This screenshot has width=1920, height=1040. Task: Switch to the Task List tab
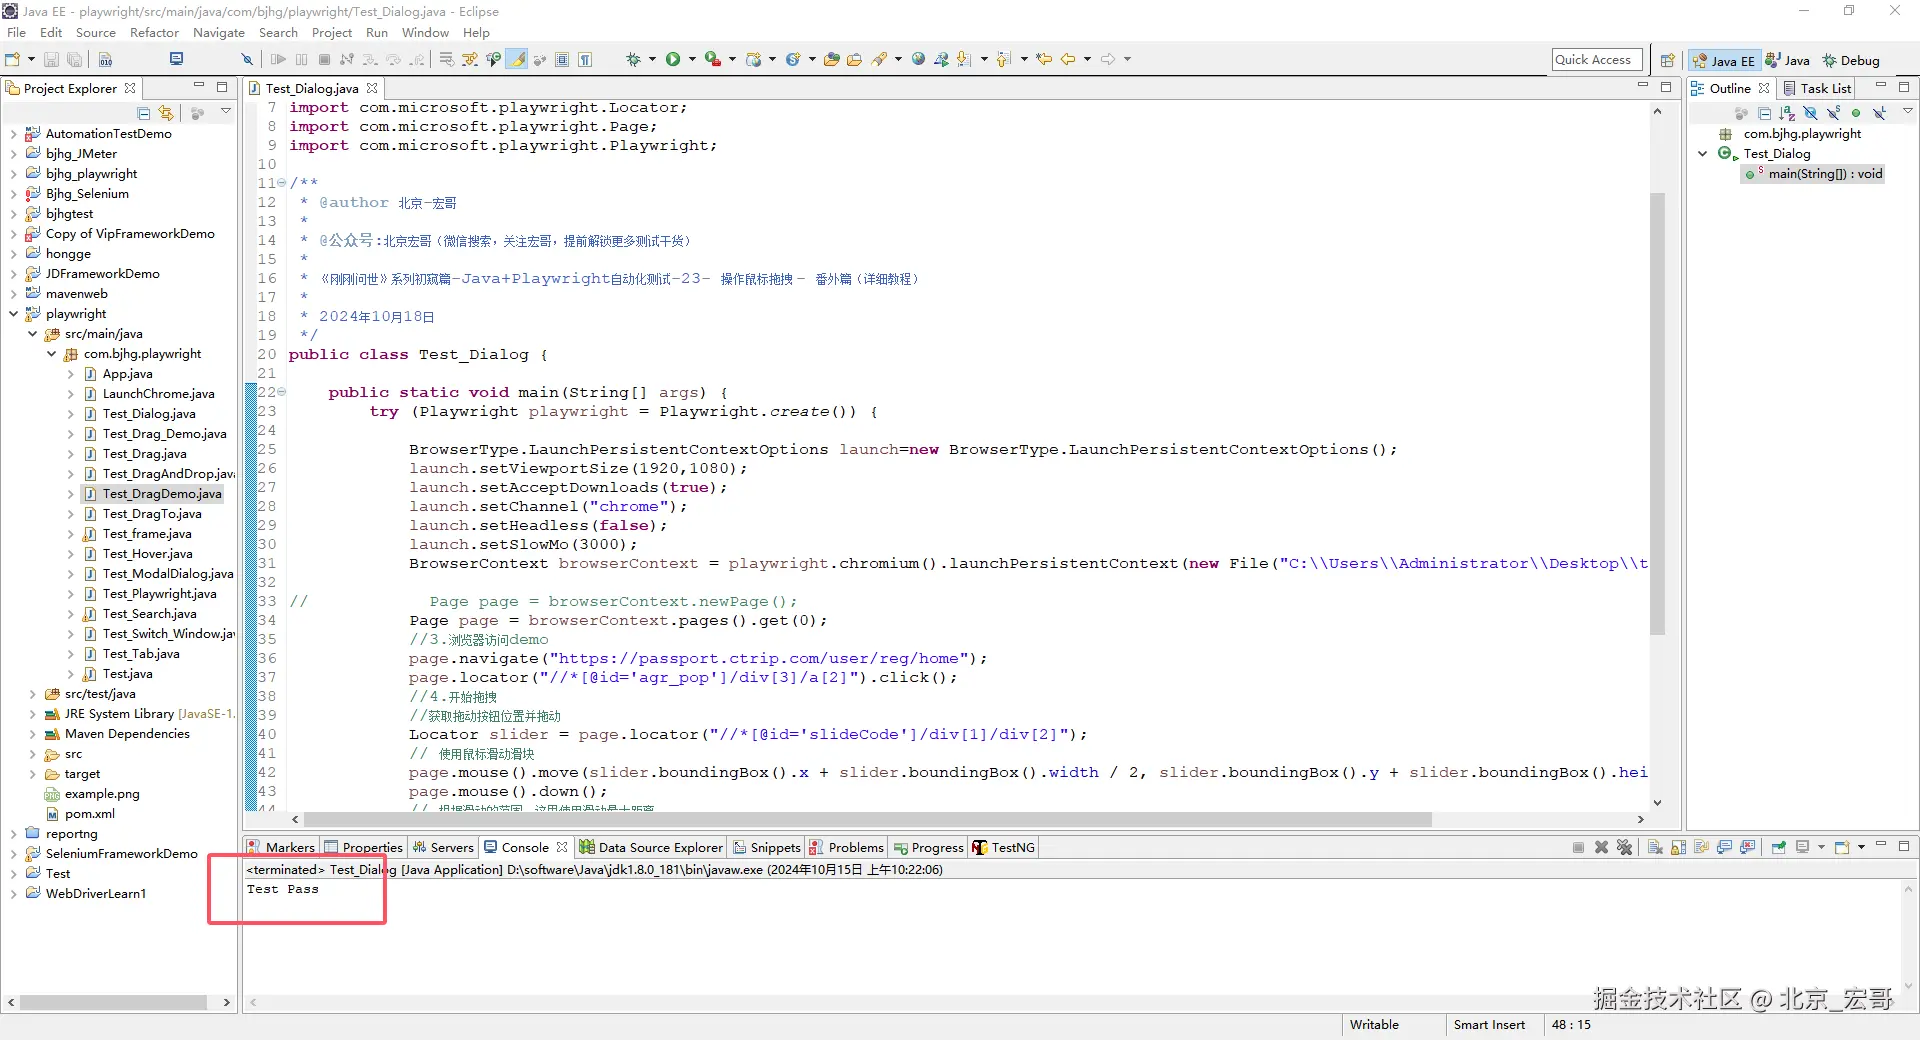1817,88
